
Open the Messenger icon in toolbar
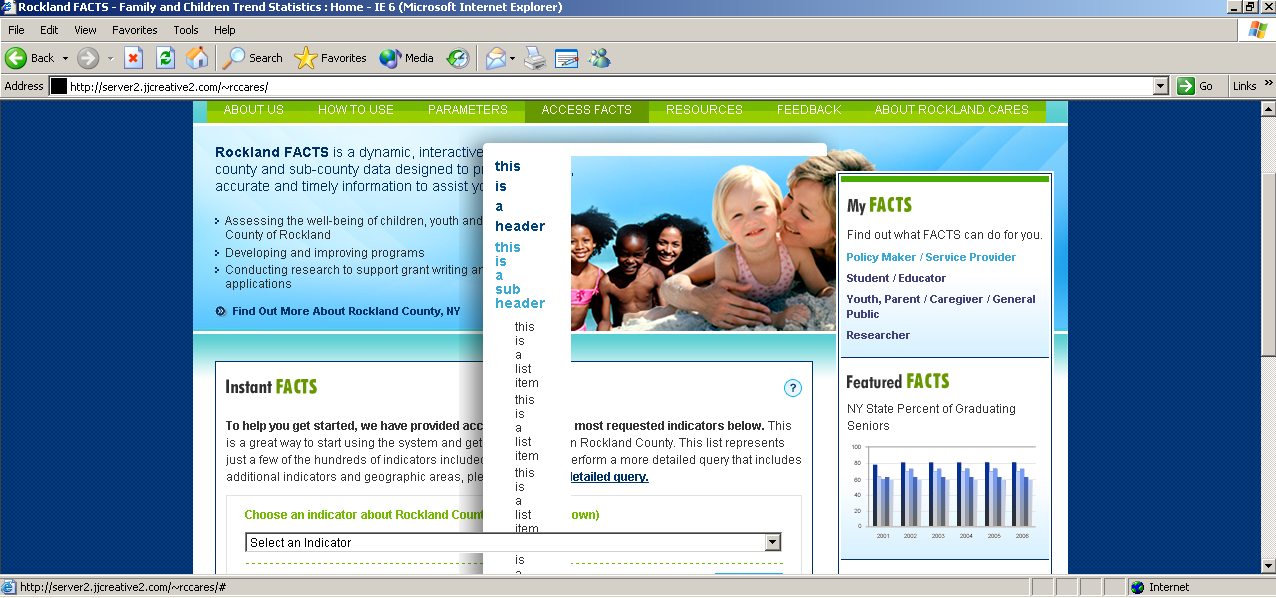click(600, 58)
